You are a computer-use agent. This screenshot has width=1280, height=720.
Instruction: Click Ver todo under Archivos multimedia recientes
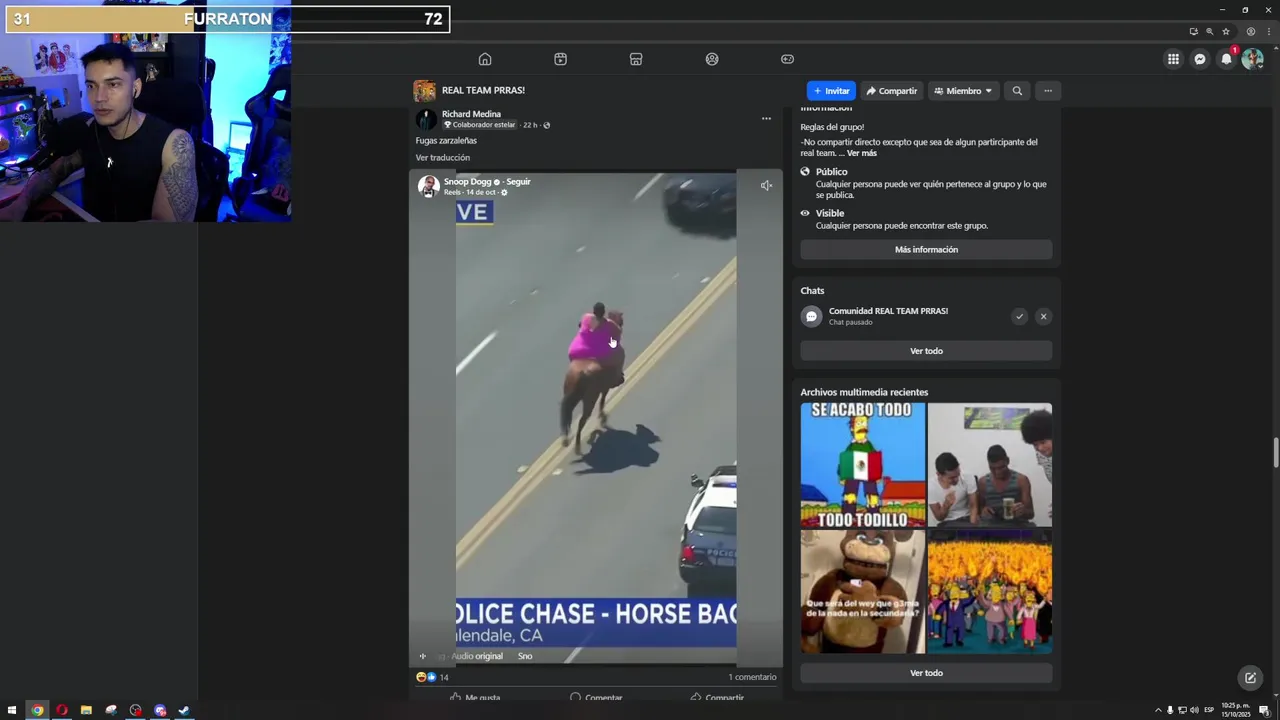pyautogui.click(x=926, y=673)
